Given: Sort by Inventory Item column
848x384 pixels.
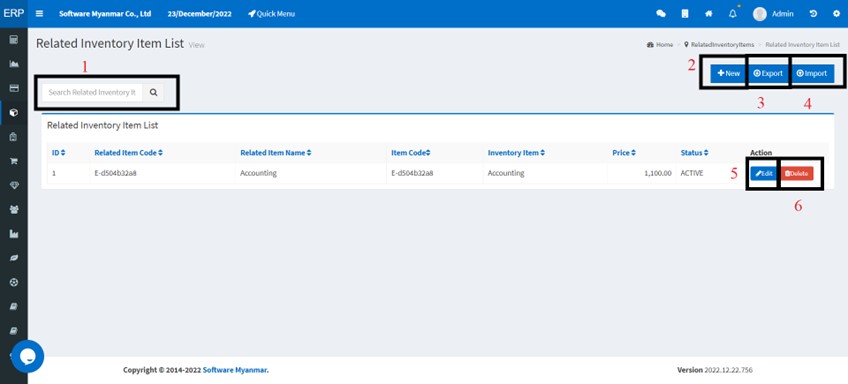Looking at the screenshot, I should pyautogui.click(x=516, y=153).
